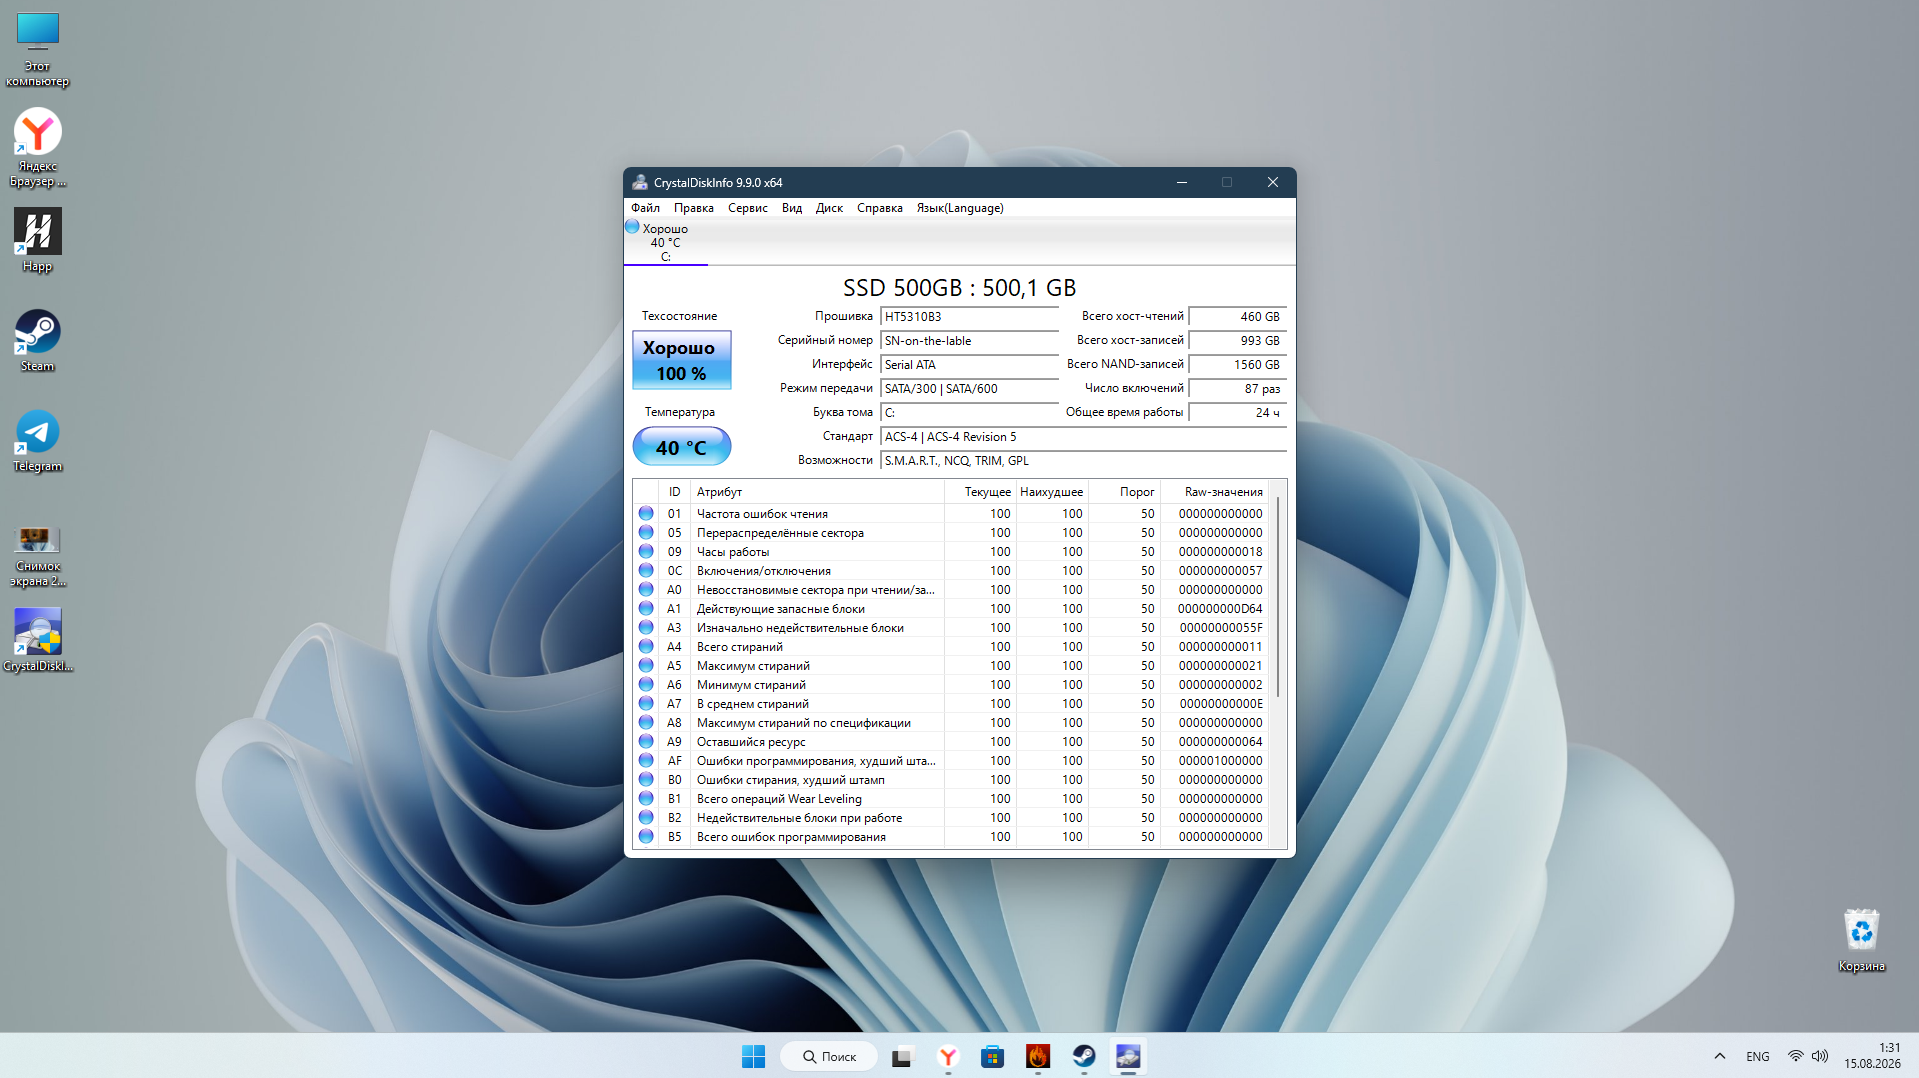The width and height of the screenshot is (1919, 1078).
Task: Click status icon of attribute 09 Часы работы
Action: pyautogui.click(x=646, y=551)
